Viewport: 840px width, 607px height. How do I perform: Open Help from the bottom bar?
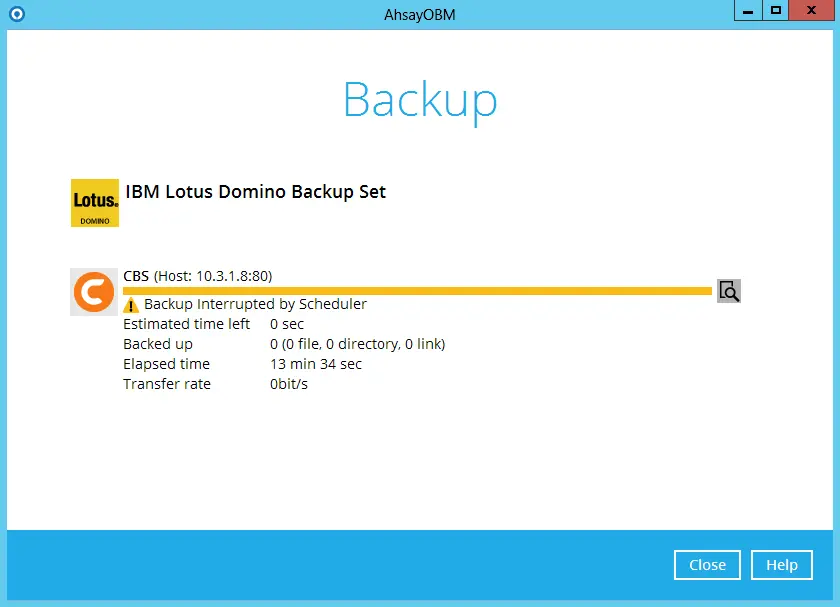click(781, 565)
